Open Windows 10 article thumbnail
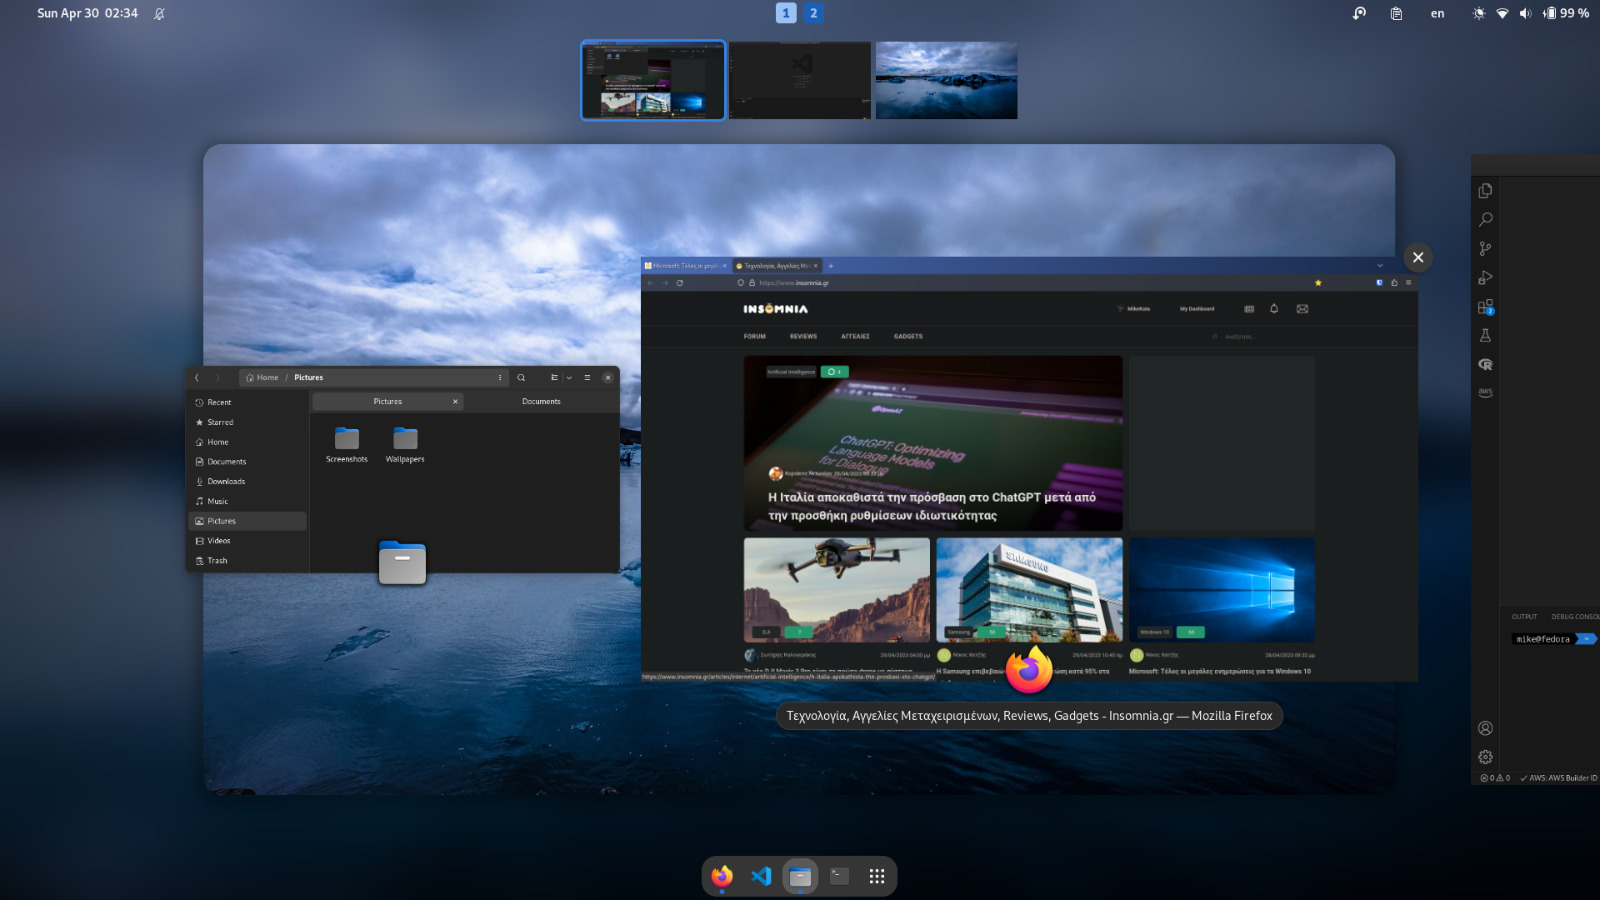Screen dimensions: 1600x900 point(1222,590)
